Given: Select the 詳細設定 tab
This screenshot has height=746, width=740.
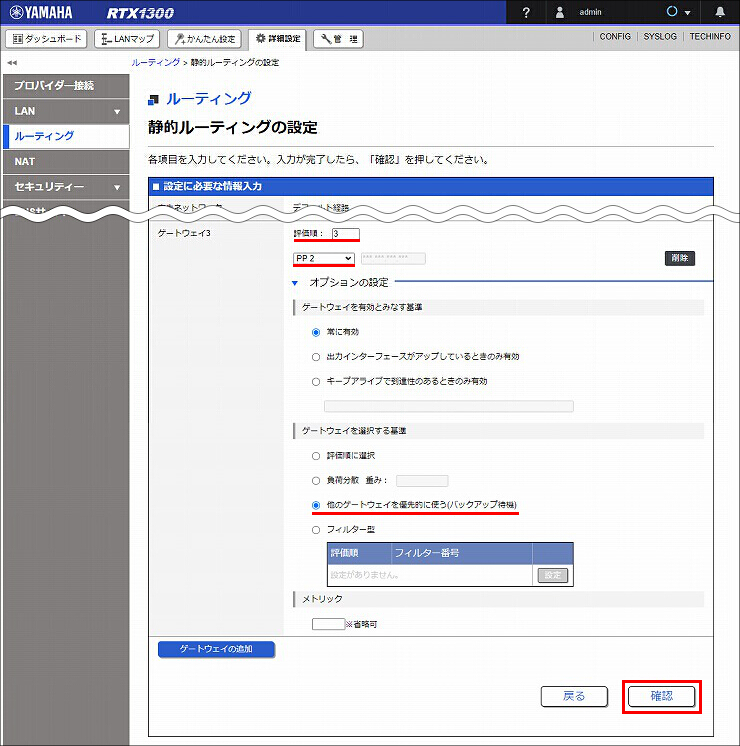Looking at the screenshot, I should coord(277,39).
